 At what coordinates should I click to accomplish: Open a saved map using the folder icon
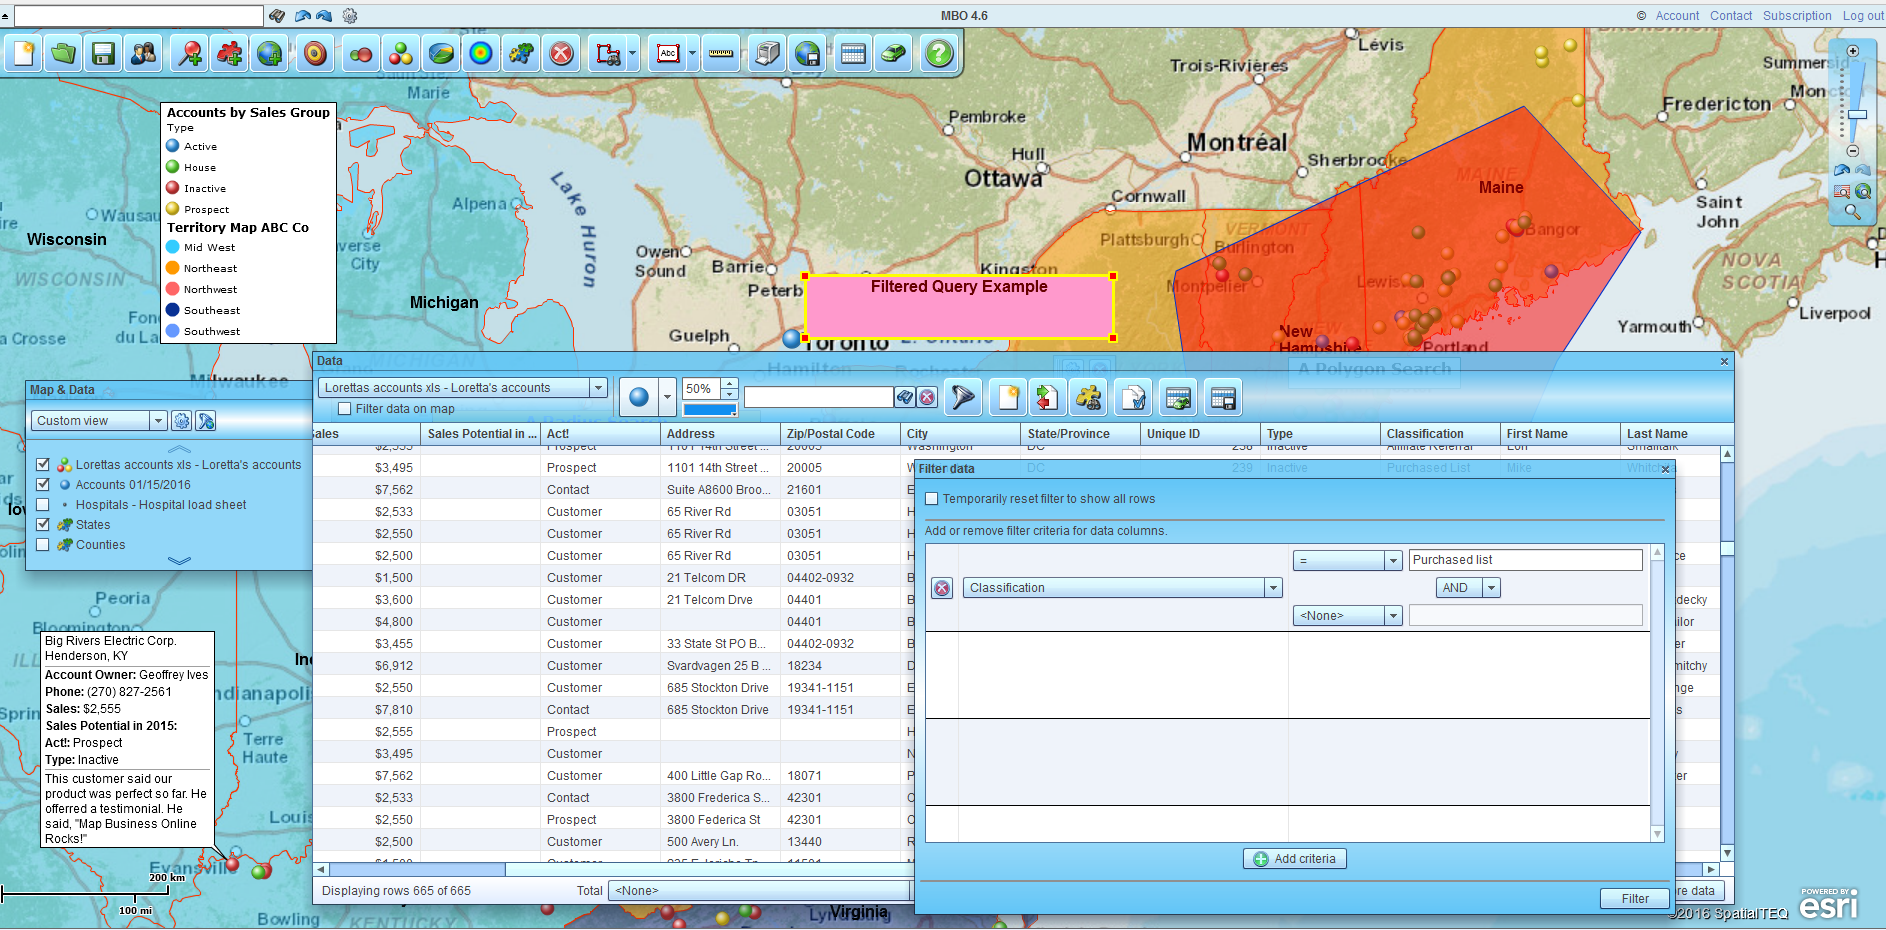point(64,53)
